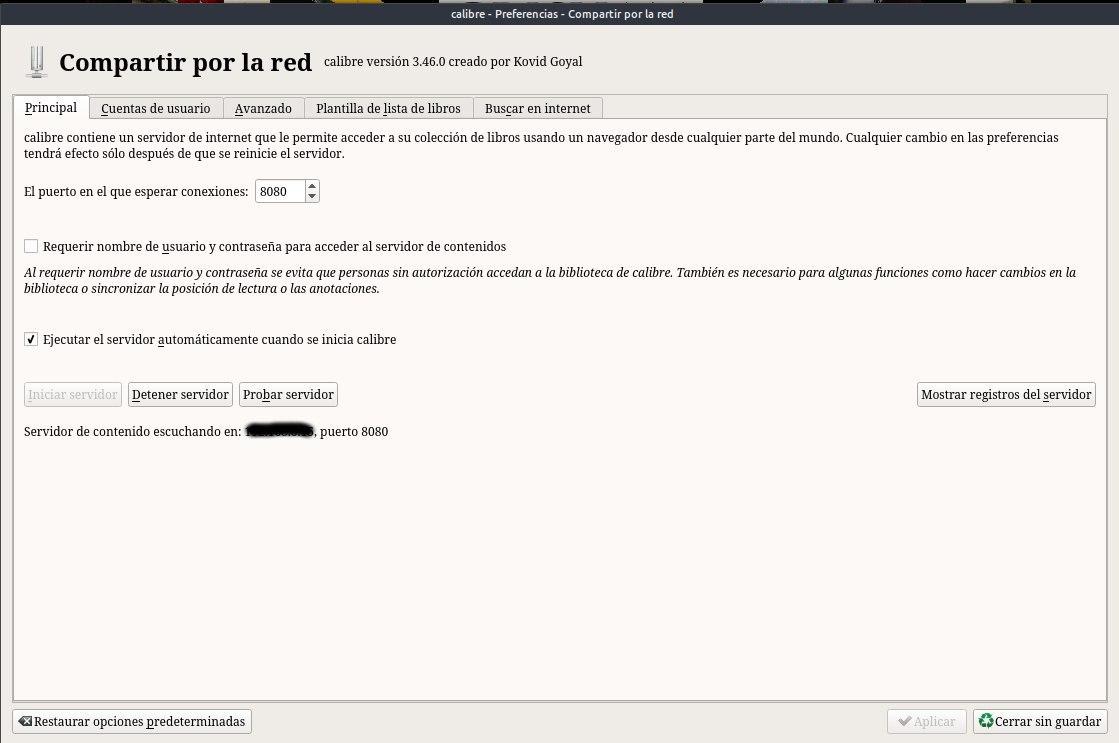Open the Avanzado tab
1119x743 pixels.
(x=263, y=108)
